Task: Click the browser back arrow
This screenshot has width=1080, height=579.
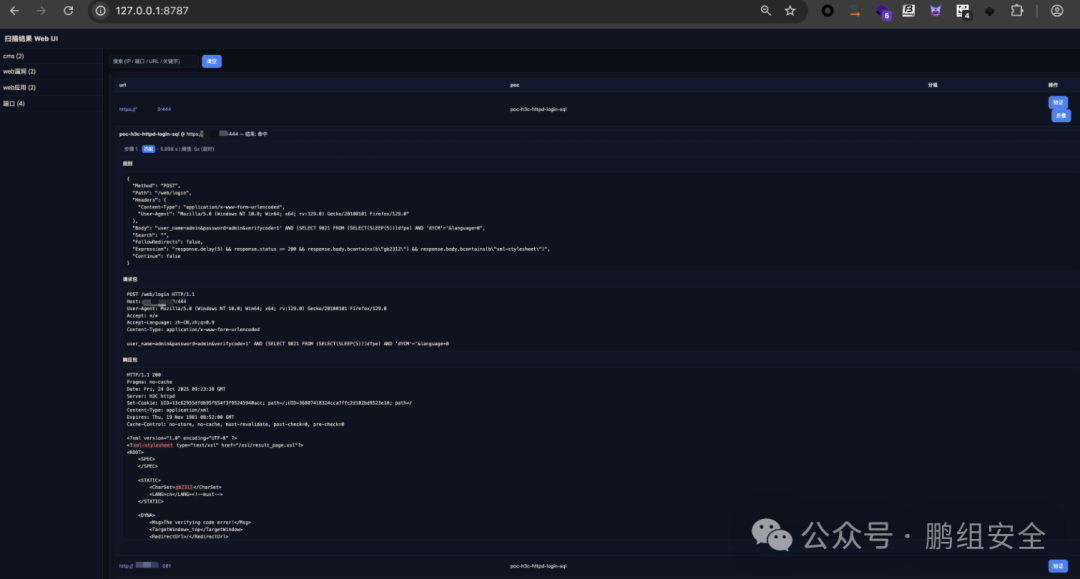Action: [x=14, y=11]
